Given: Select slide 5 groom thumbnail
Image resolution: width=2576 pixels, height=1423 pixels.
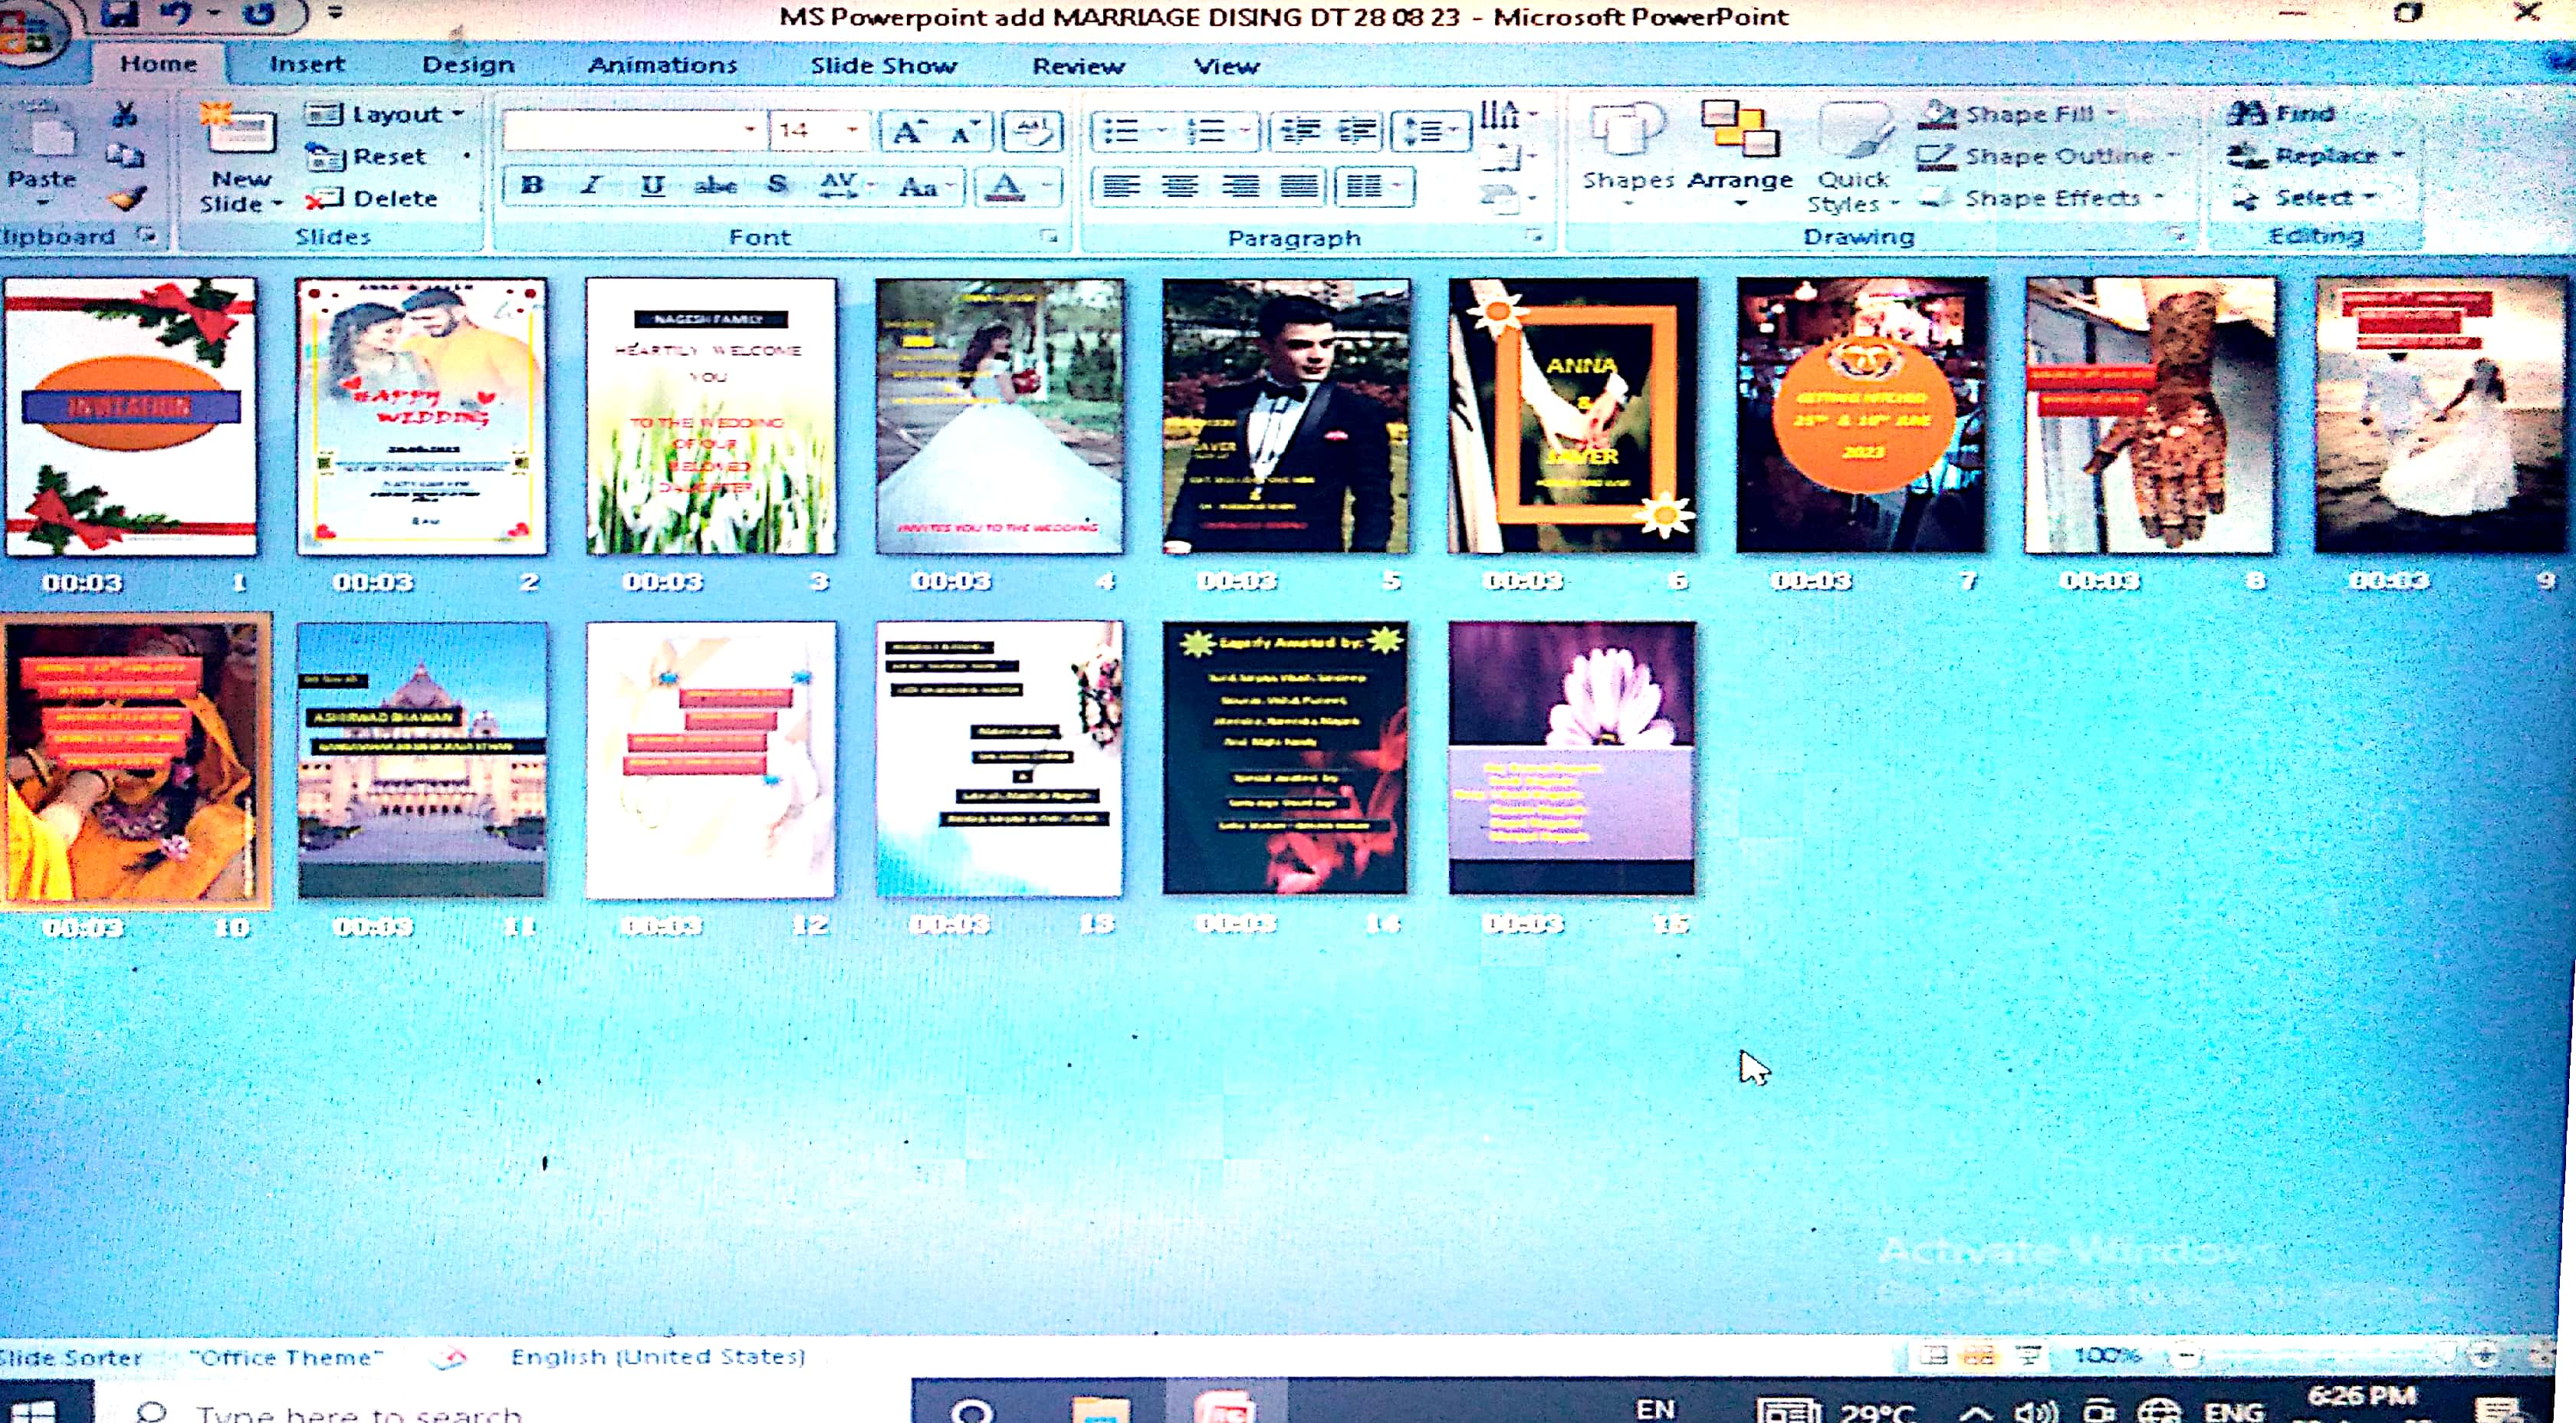Looking at the screenshot, I should point(1285,415).
